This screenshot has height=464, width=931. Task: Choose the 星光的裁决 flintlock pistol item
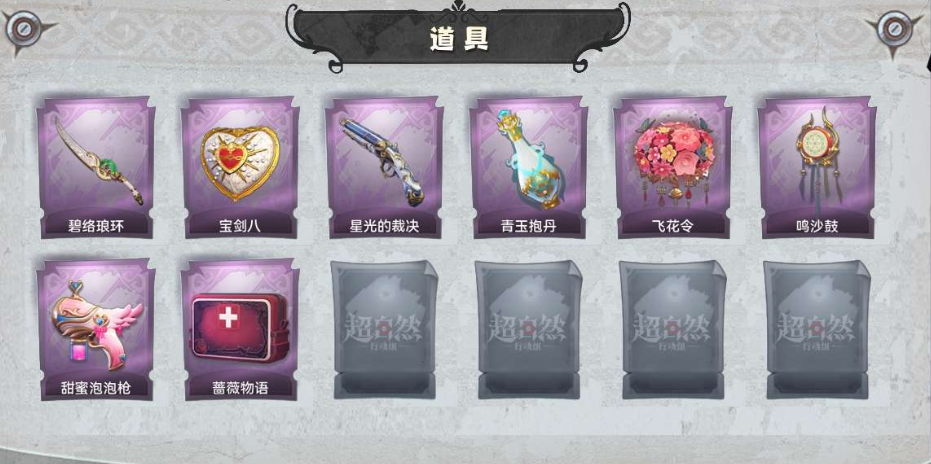(384, 168)
